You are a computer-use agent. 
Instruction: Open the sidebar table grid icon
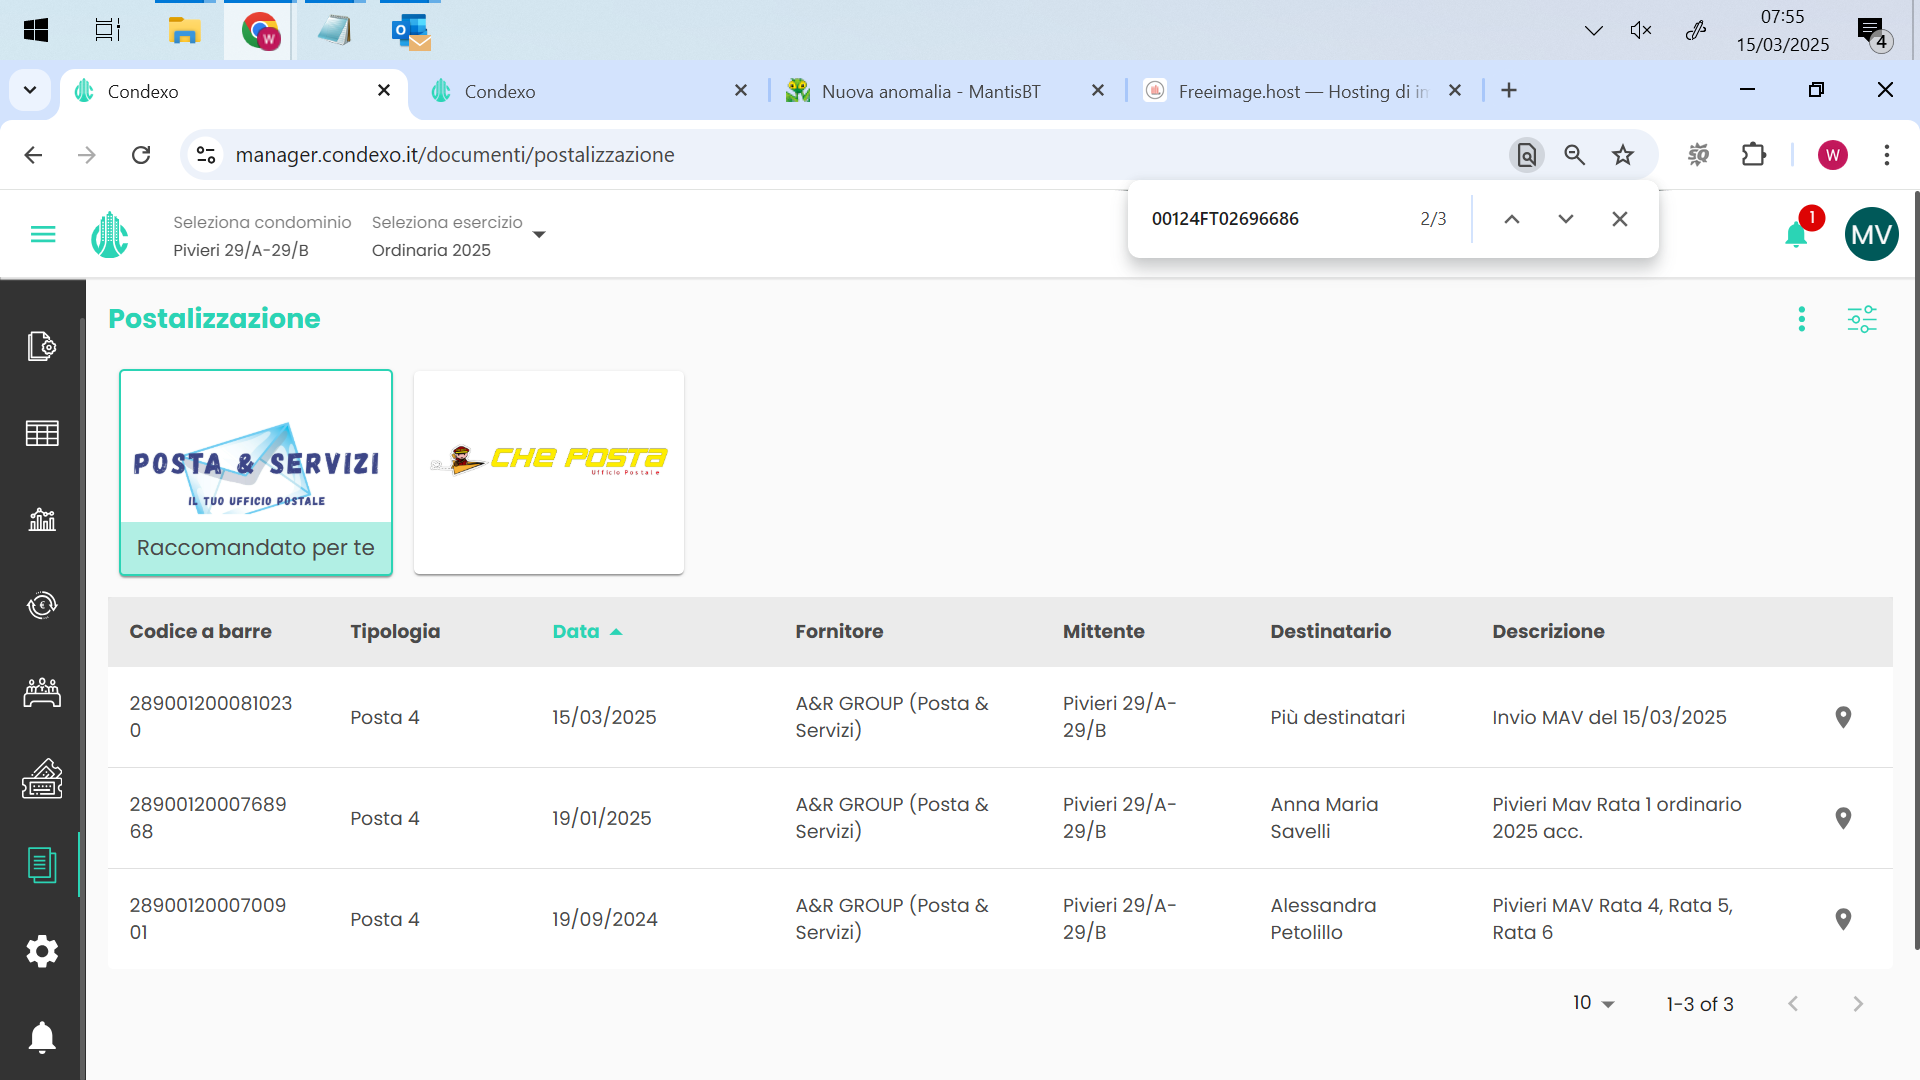[42, 433]
